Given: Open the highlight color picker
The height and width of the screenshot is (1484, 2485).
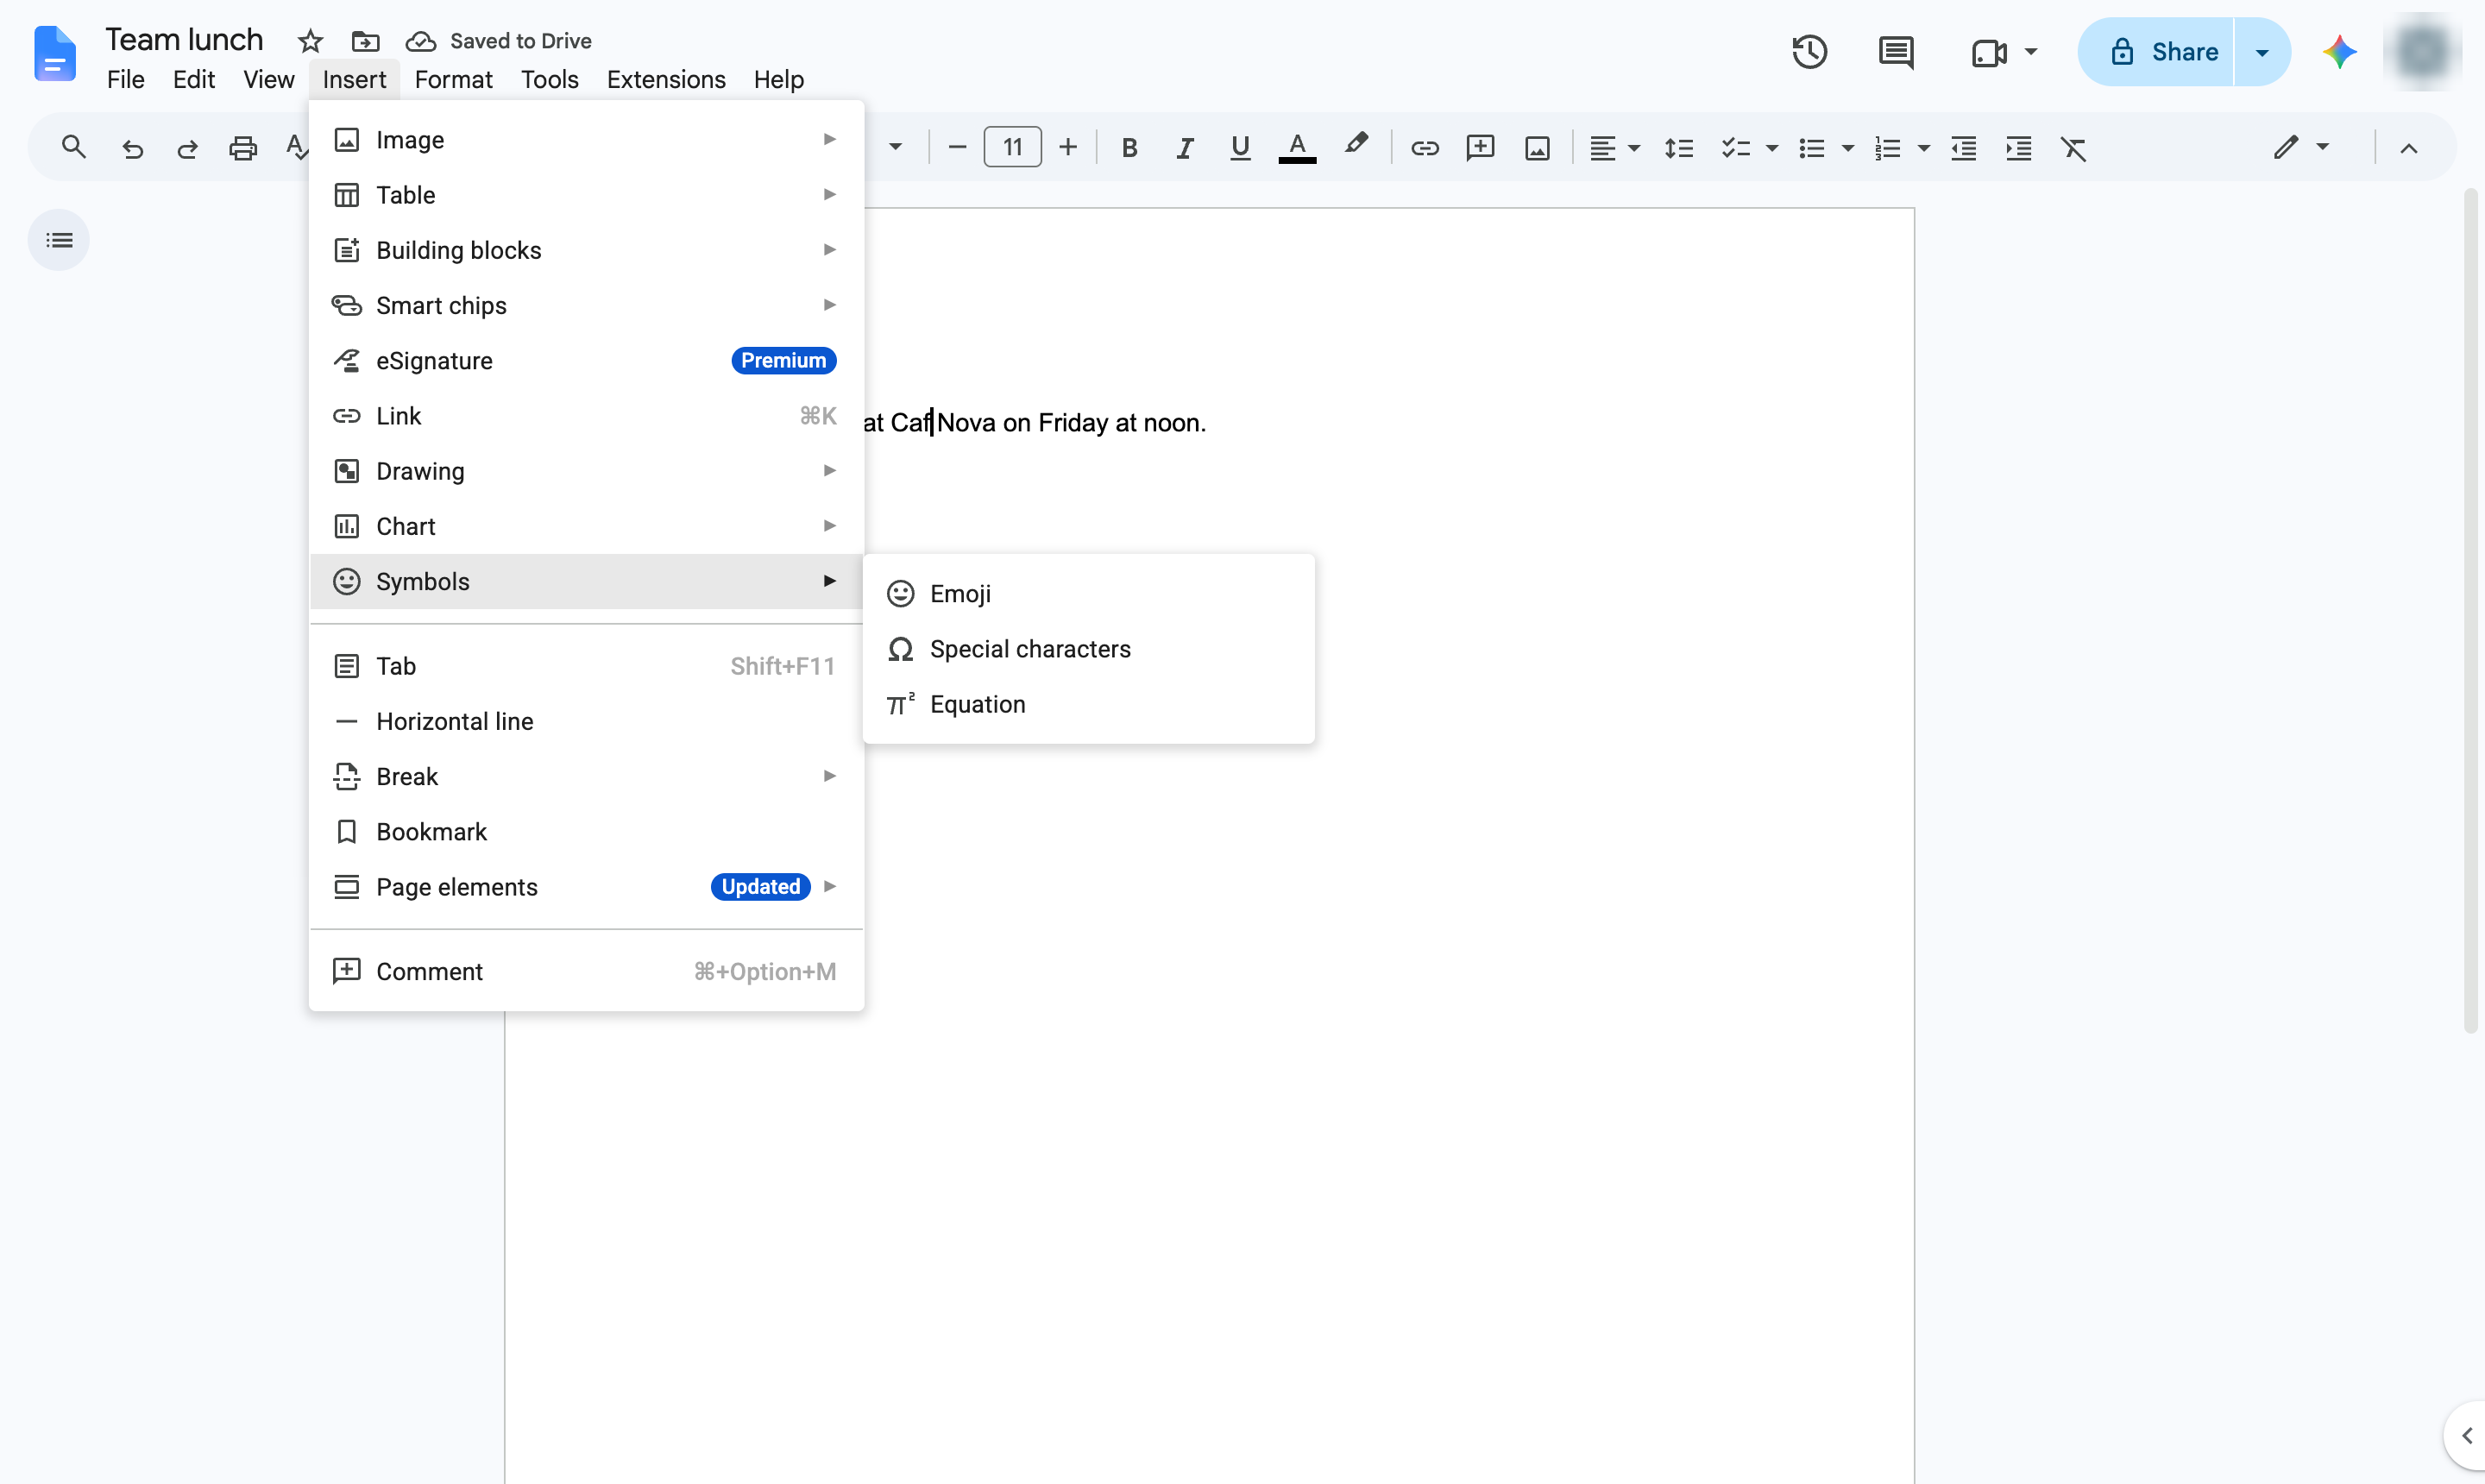Looking at the screenshot, I should coord(1355,146).
